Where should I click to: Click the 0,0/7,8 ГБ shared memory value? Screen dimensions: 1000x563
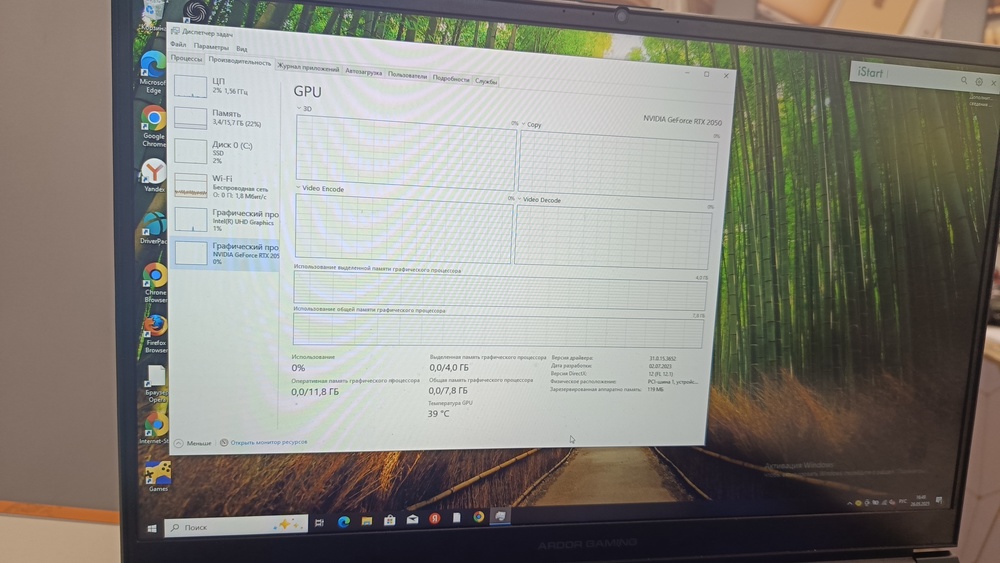pos(448,390)
